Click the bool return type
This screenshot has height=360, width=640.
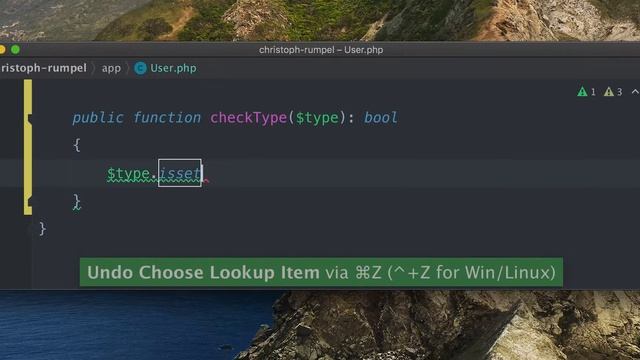[x=380, y=118]
